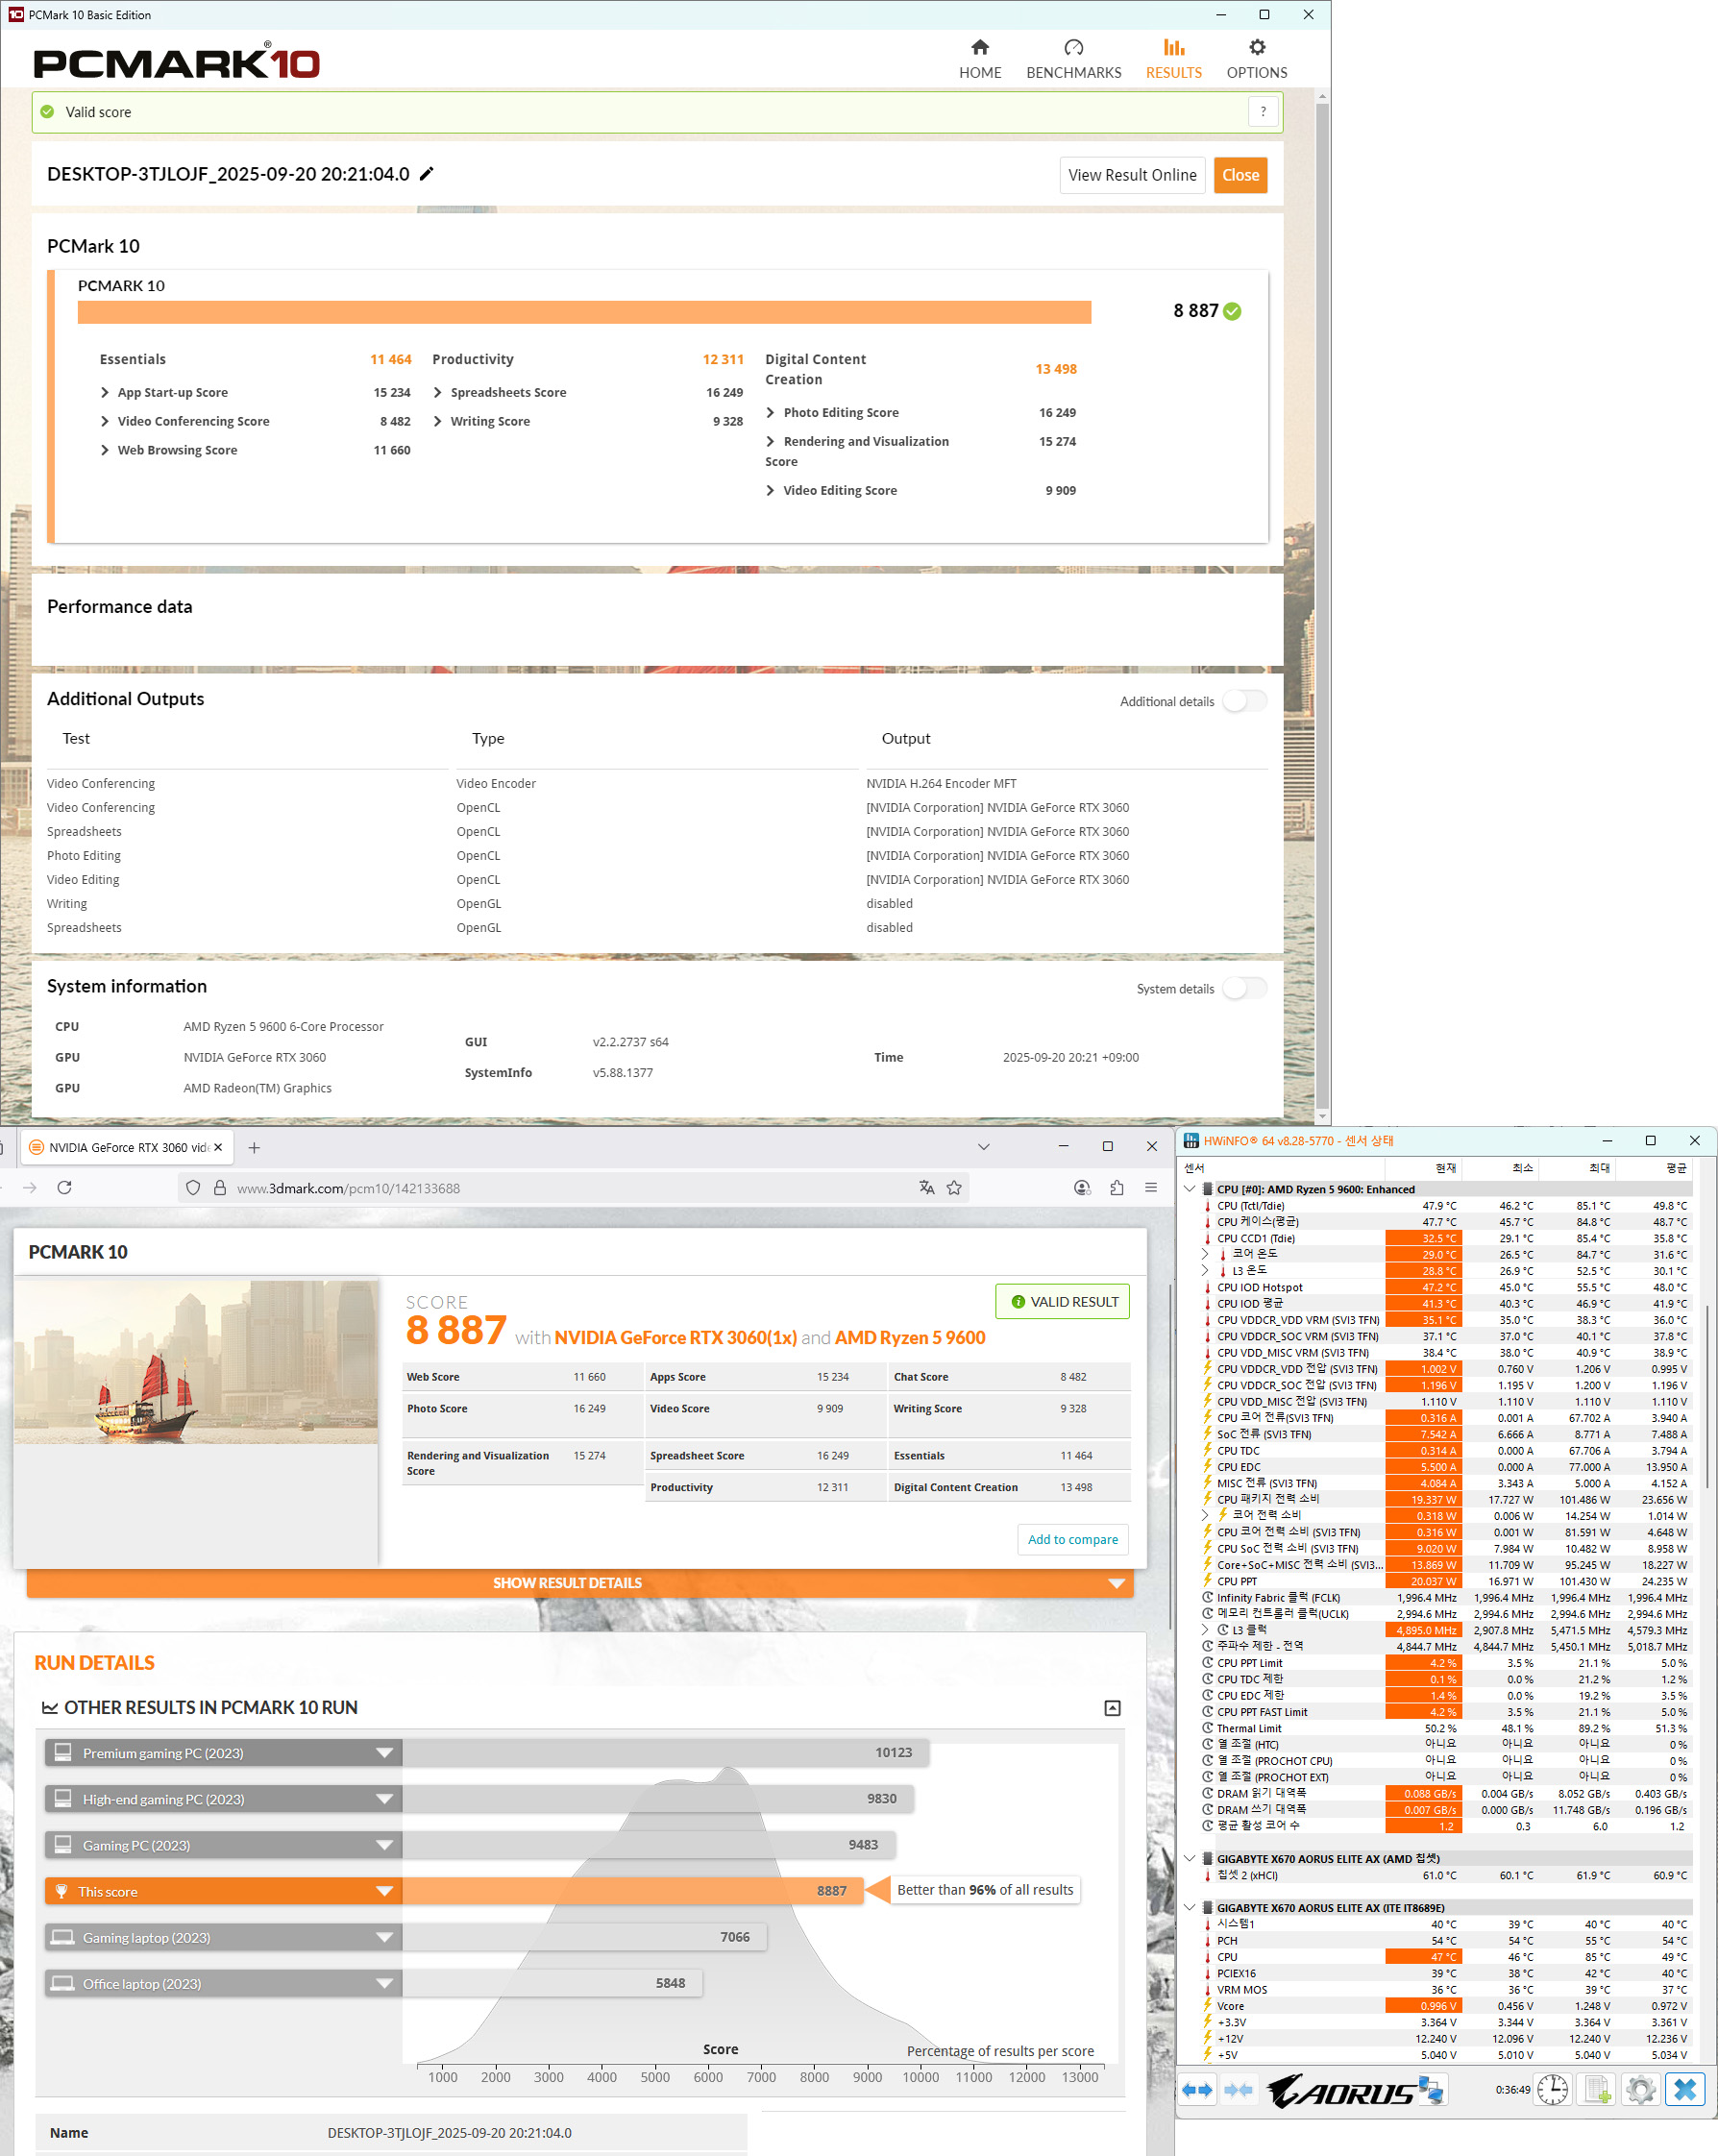Image resolution: width=1718 pixels, height=2156 pixels.
Task: Expand SHOW RESULT DETAILS bar
Action: click(x=580, y=1582)
